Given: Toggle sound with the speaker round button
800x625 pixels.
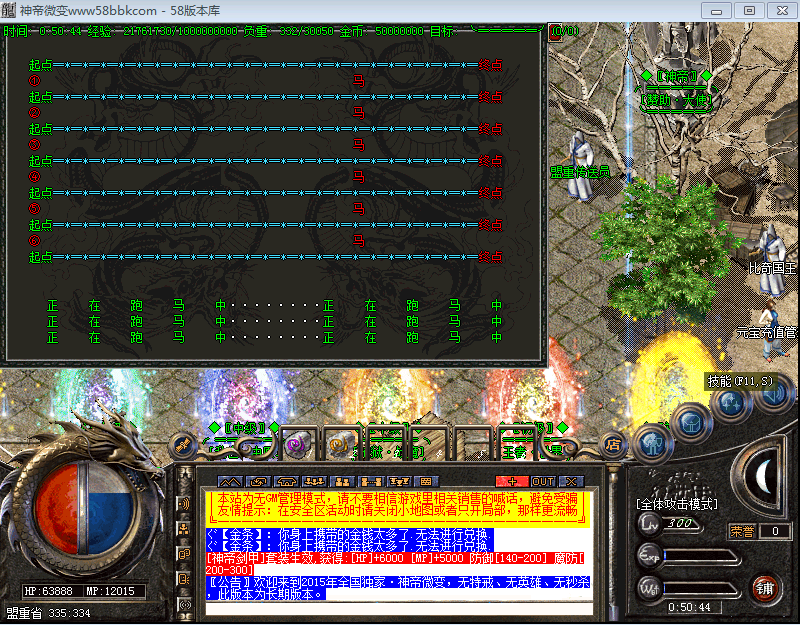Looking at the screenshot, I should [774, 396].
